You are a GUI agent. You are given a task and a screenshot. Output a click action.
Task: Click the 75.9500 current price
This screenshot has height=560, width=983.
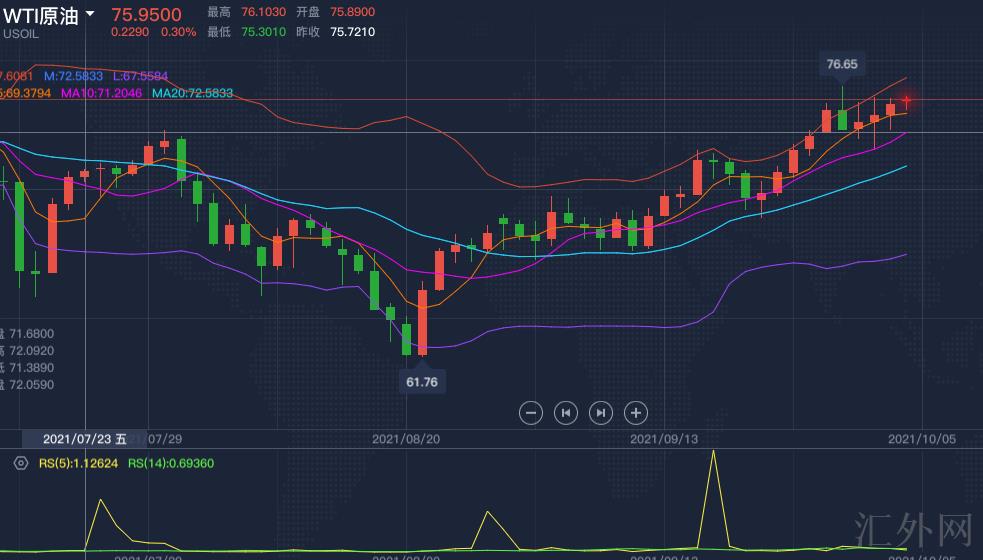click(x=146, y=14)
